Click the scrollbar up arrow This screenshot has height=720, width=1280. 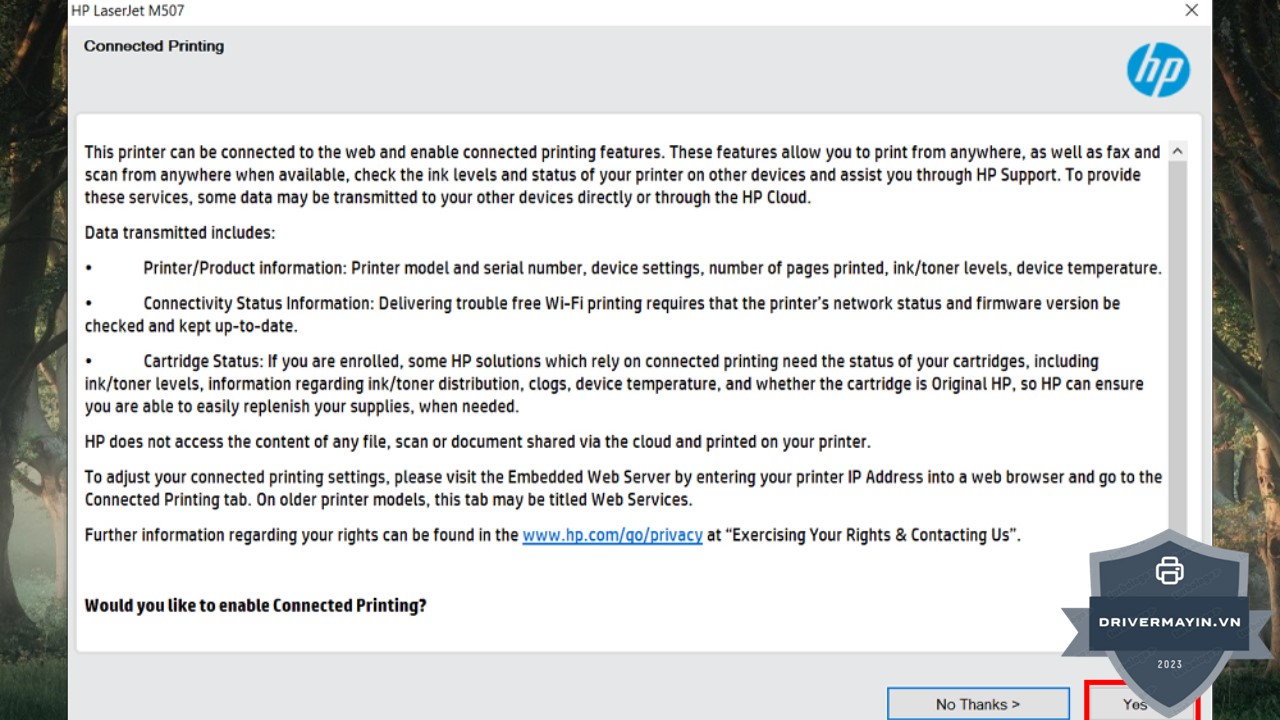1177,152
